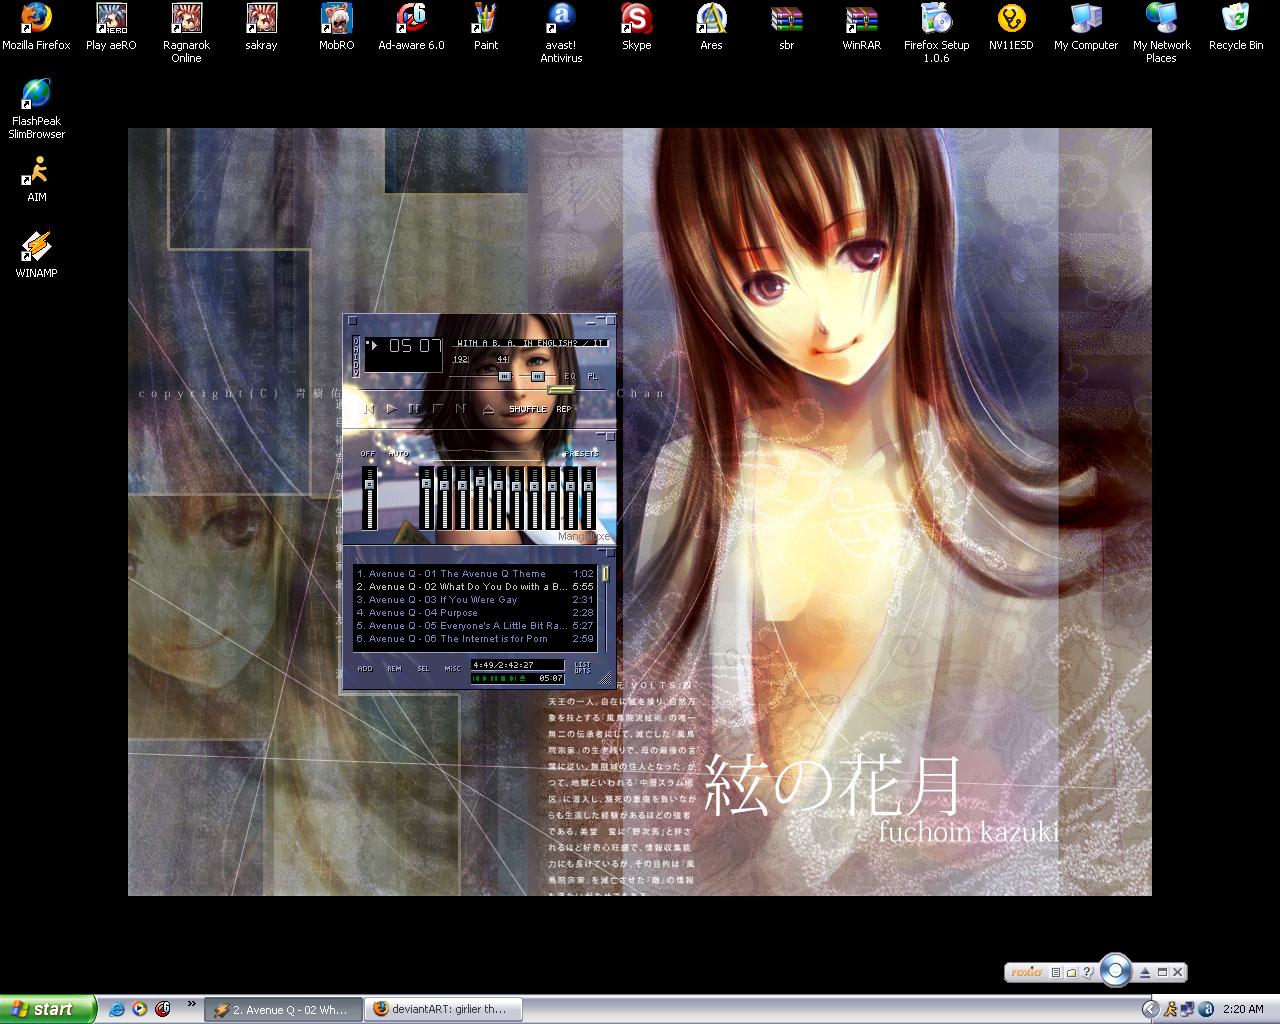Click Winamp's previous track button
Image resolution: width=1280 pixels, height=1024 pixels.
point(369,410)
